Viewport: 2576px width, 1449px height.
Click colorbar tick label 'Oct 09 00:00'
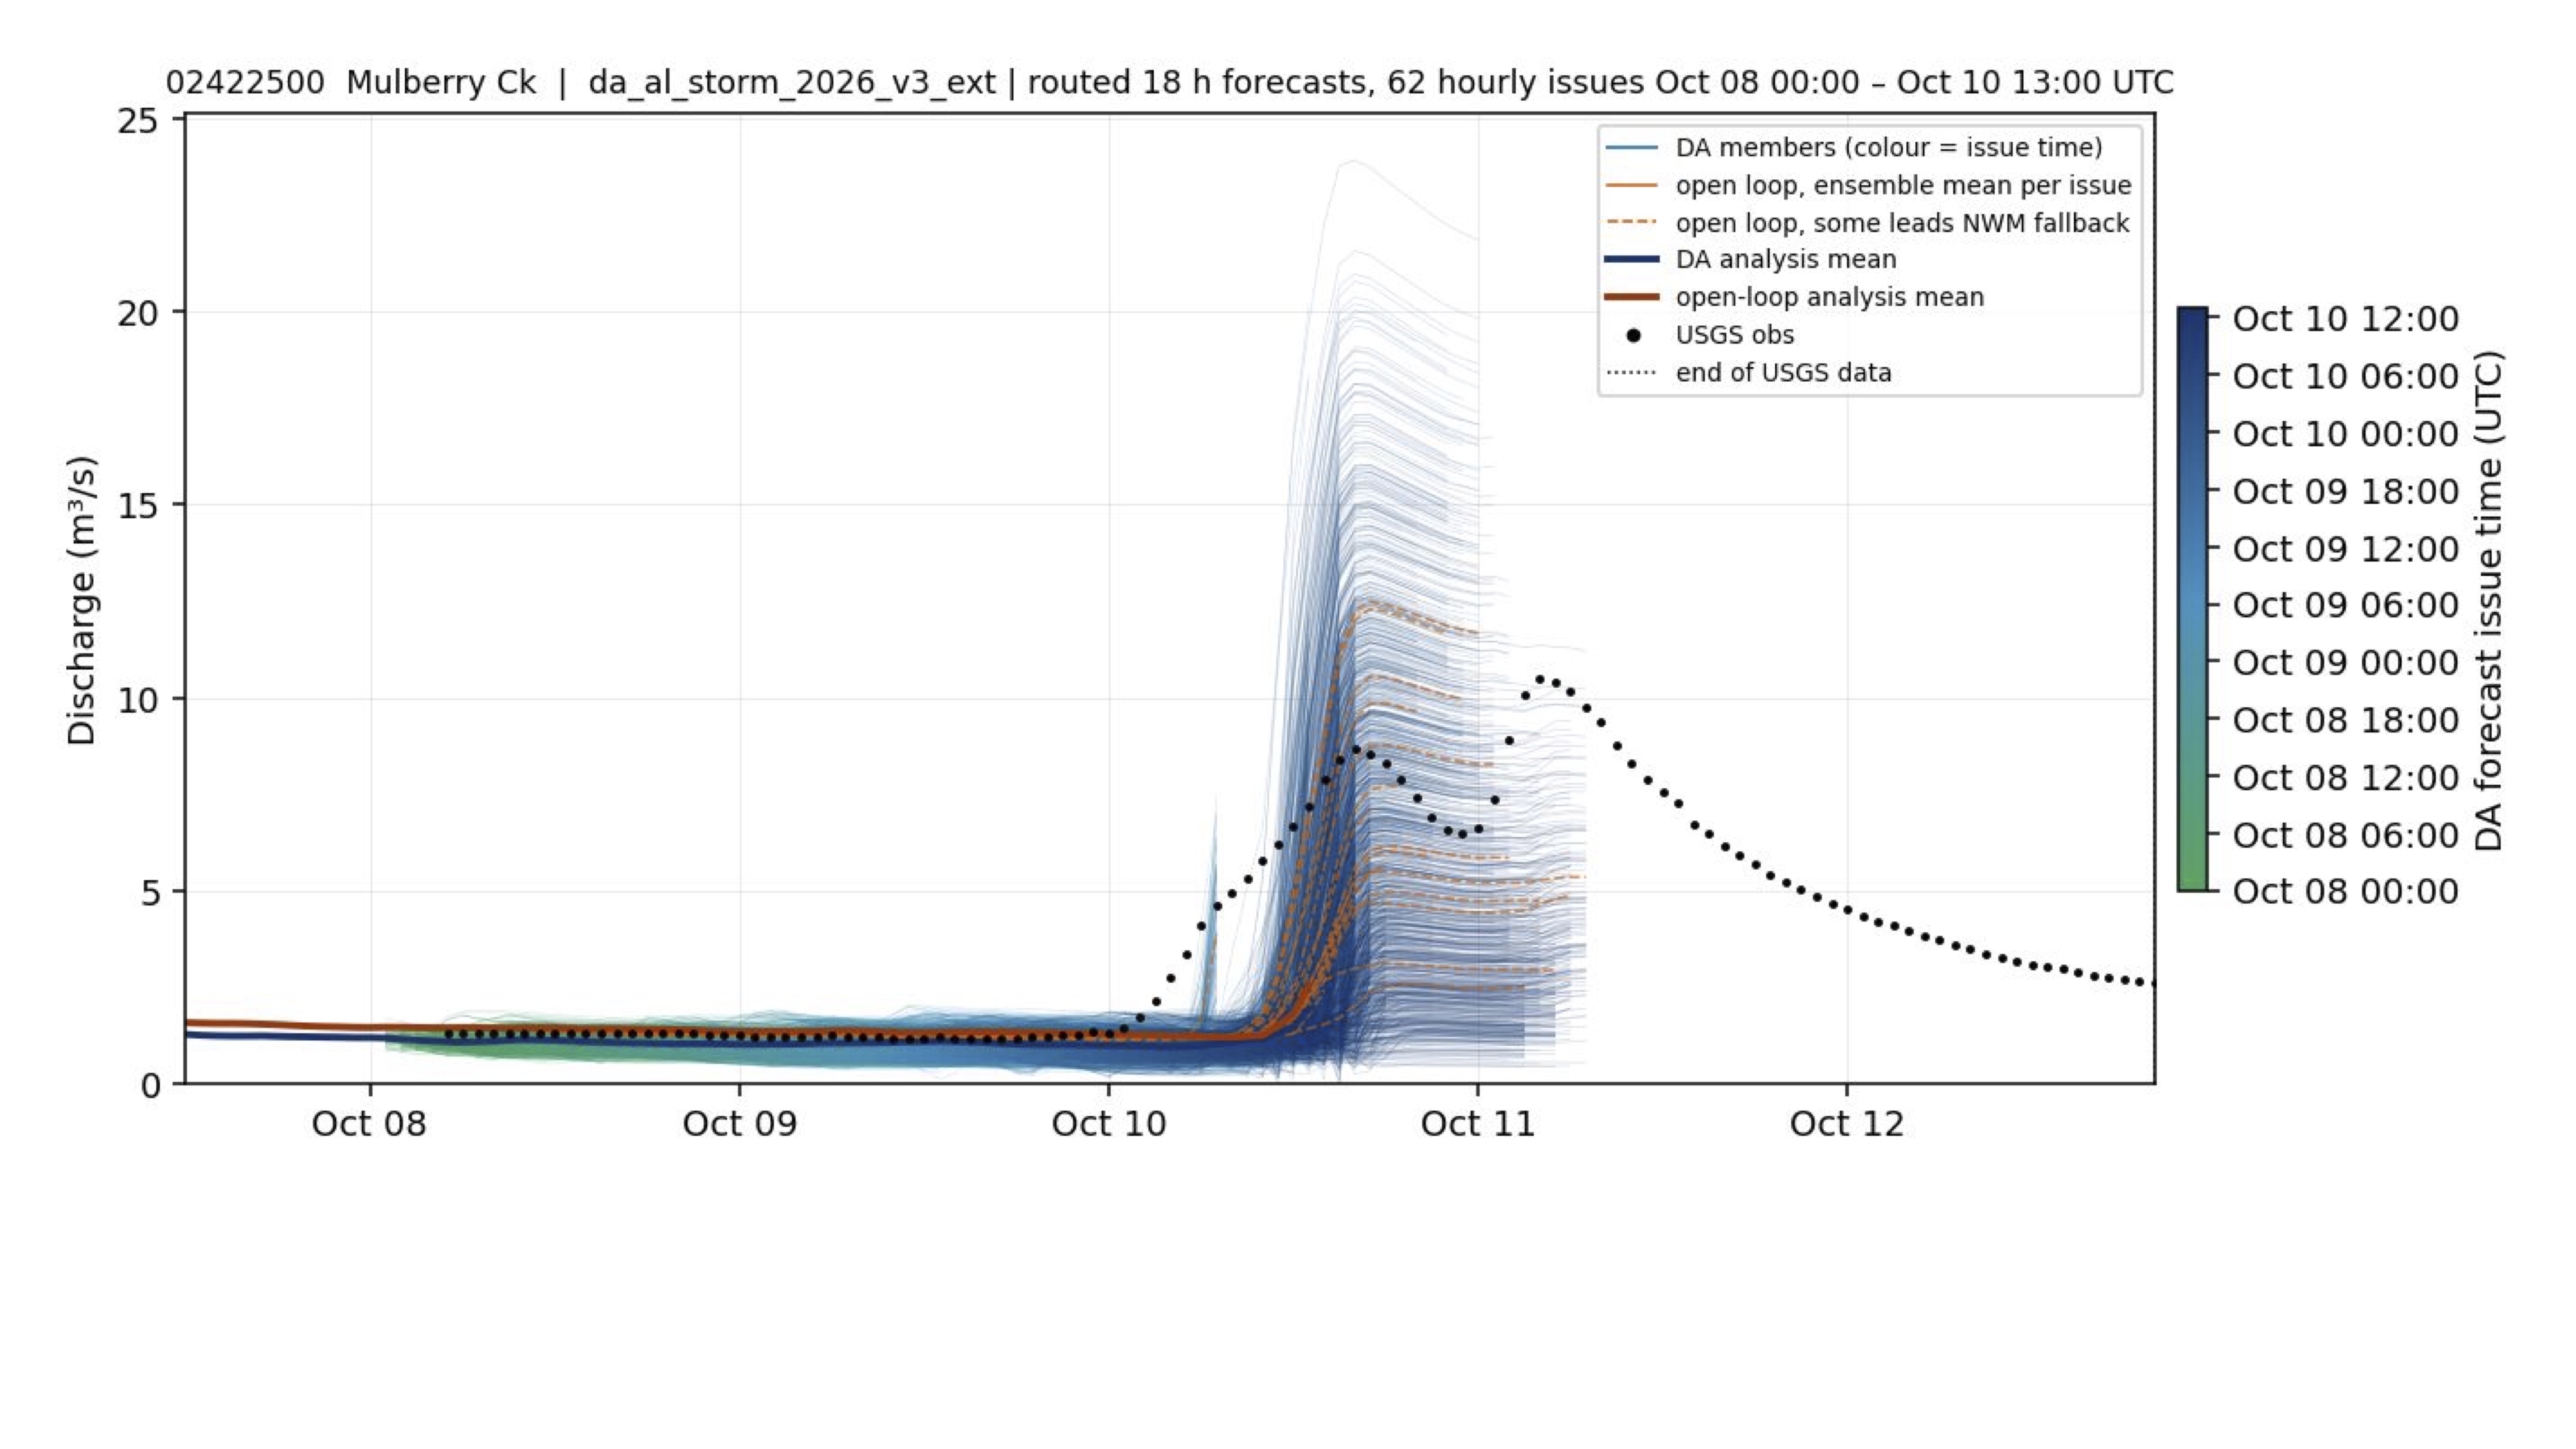(2345, 662)
